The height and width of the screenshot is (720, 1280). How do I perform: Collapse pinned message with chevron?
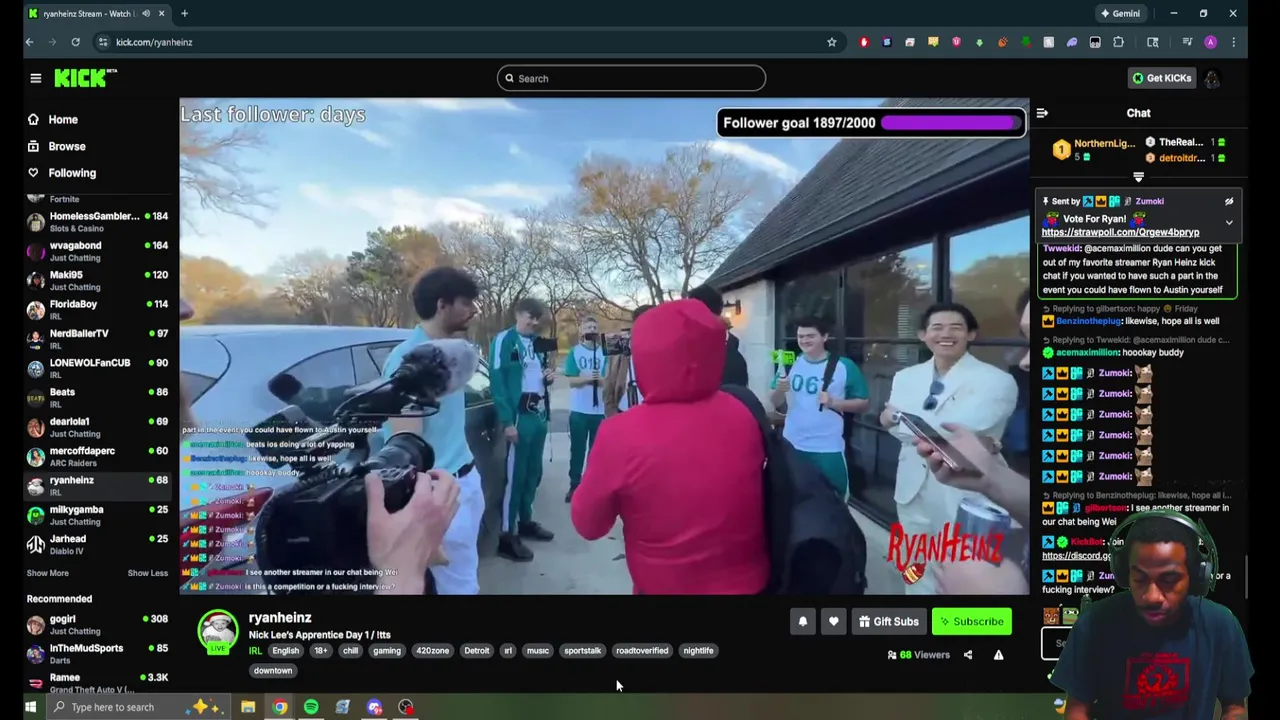(1229, 222)
